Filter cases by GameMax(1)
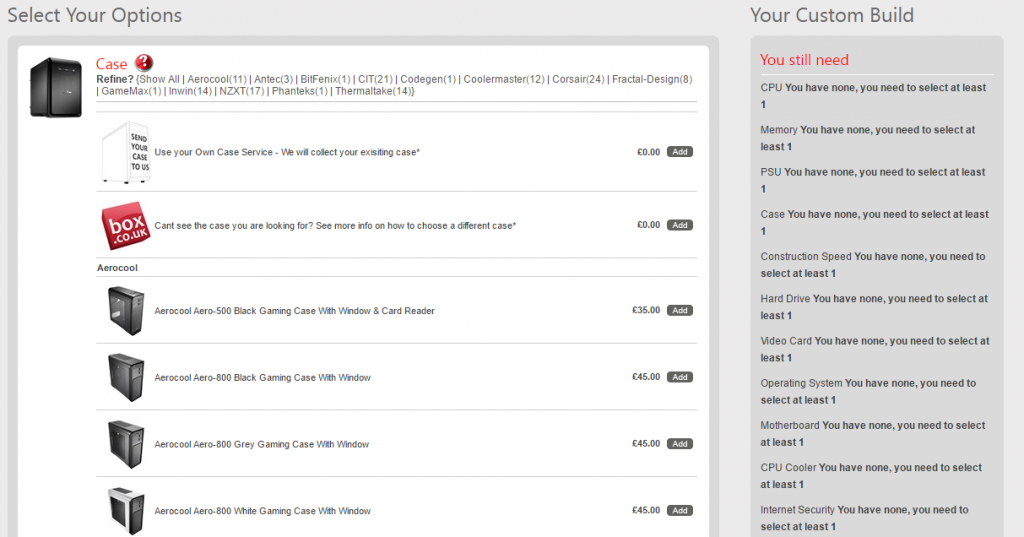 pos(131,91)
